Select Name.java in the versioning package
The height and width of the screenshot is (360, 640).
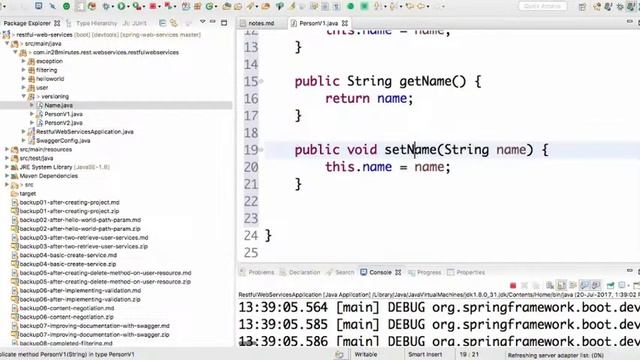point(58,105)
